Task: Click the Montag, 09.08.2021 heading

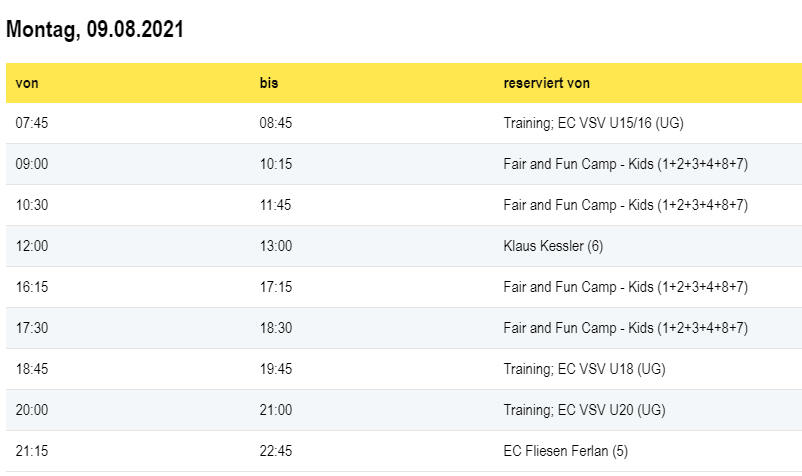Action: 95,30
